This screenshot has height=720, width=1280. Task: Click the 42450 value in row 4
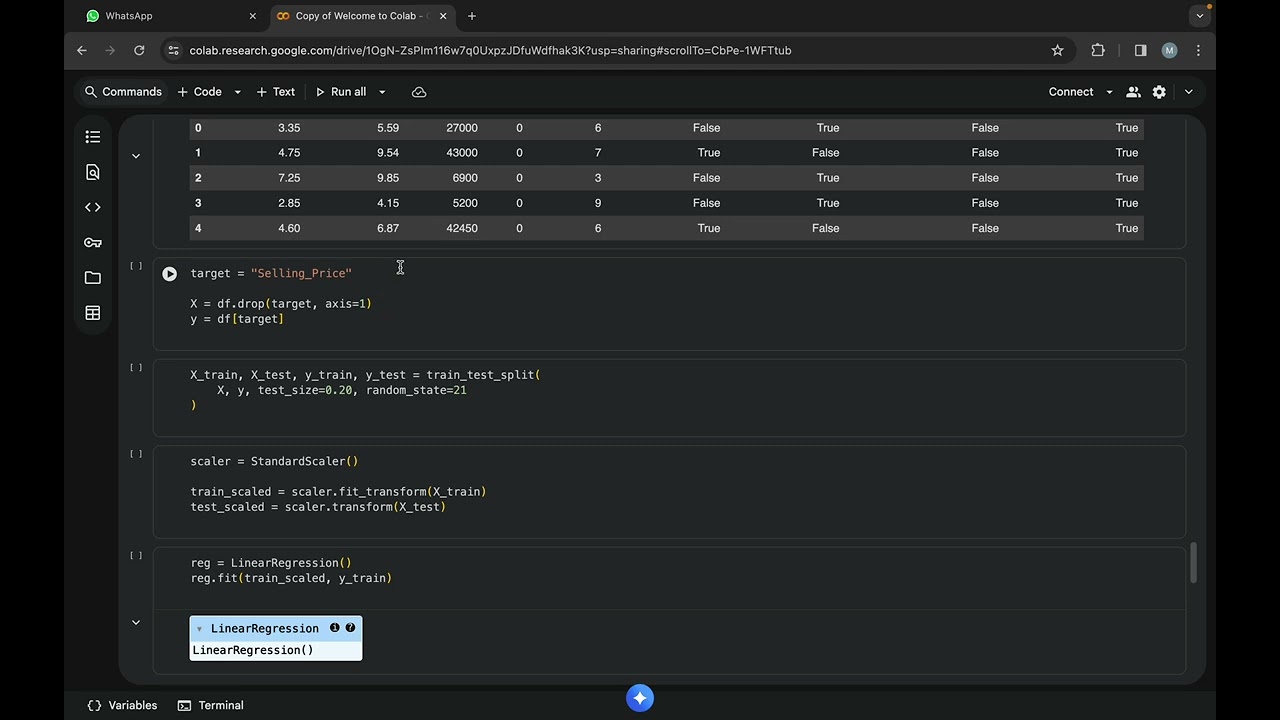pos(461,228)
